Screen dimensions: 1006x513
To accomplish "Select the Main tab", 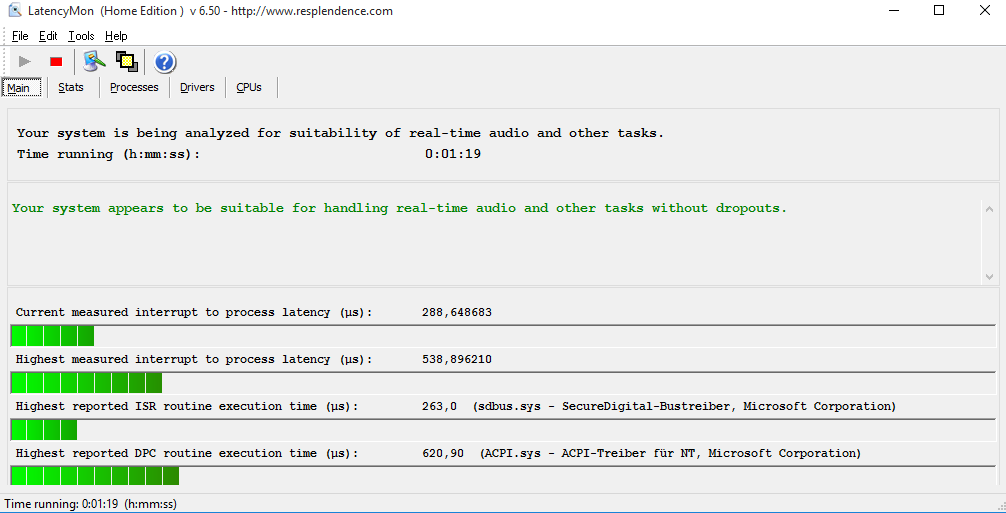I will 22,87.
